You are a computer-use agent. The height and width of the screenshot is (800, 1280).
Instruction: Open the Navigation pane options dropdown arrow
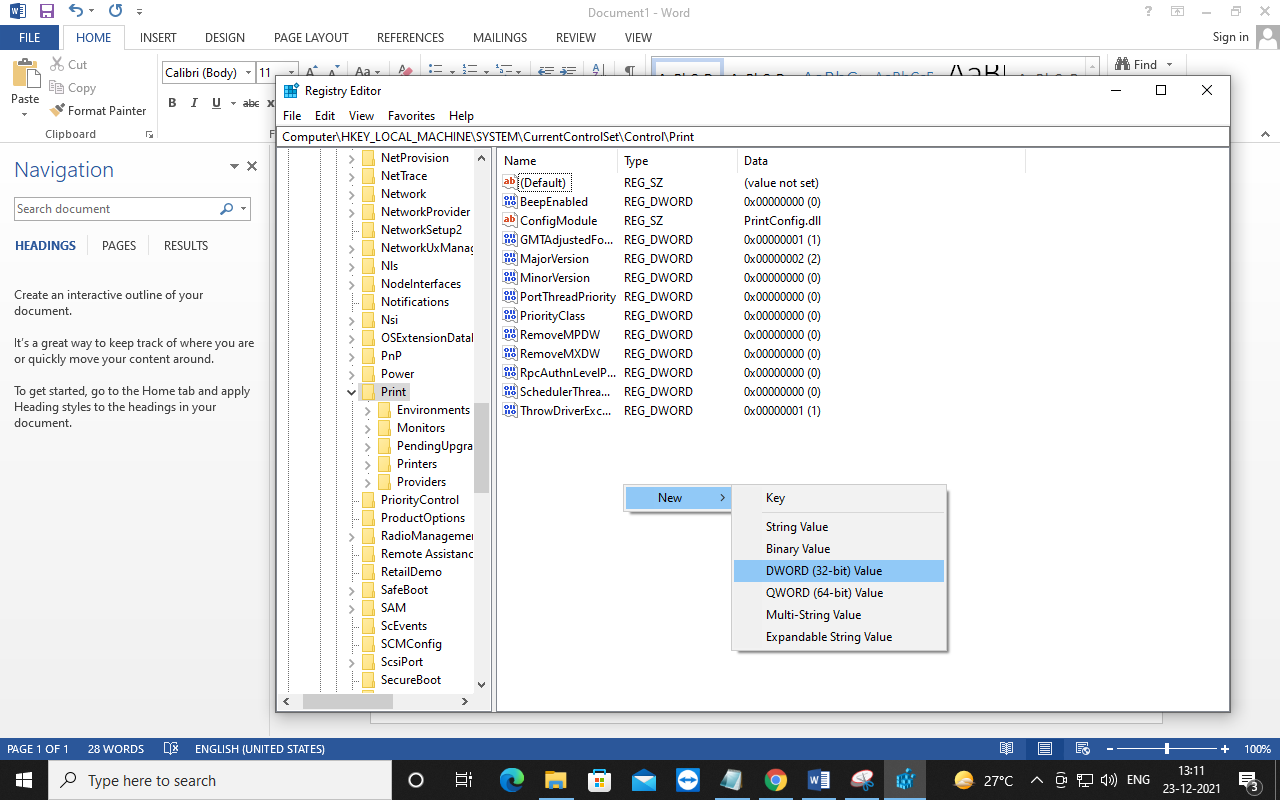234,167
